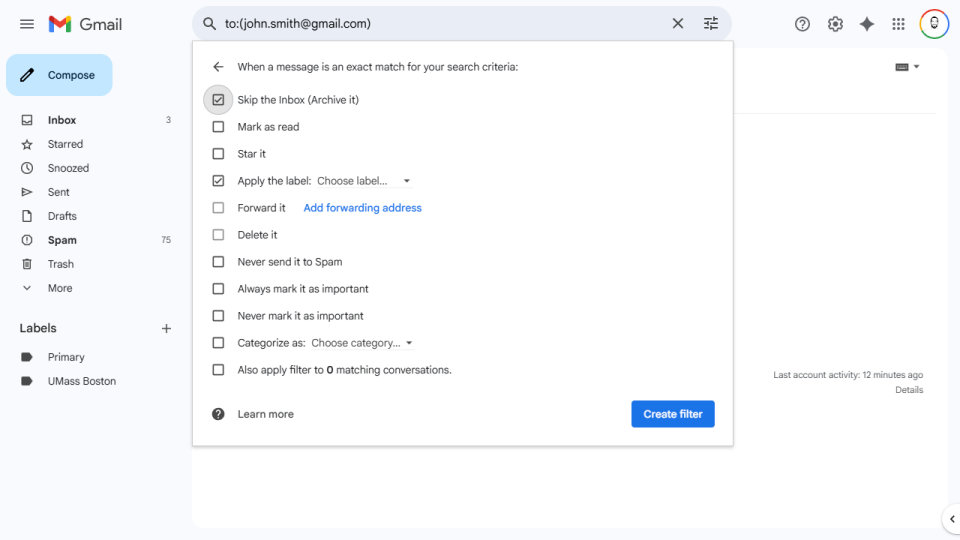
Task: Open the search options filter icon
Action: point(711,24)
